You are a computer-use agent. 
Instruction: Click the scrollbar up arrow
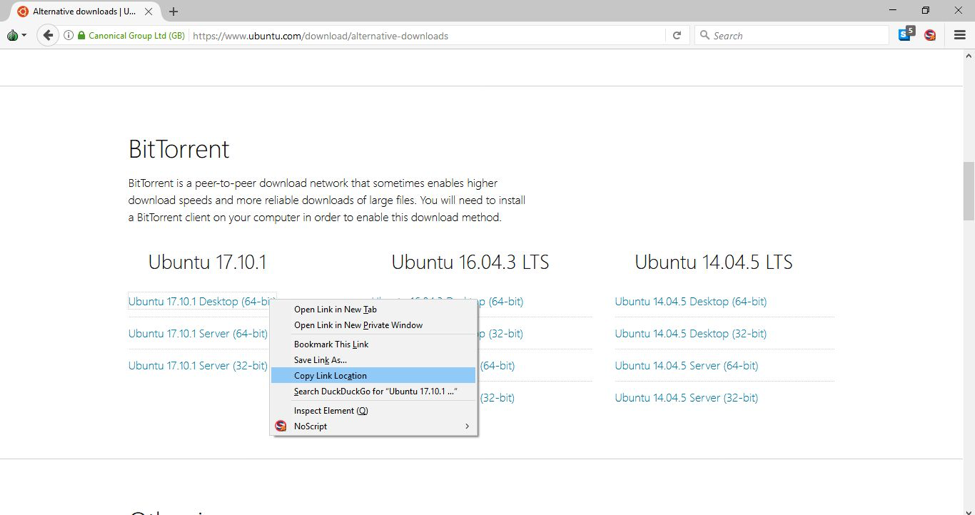click(969, 56)
